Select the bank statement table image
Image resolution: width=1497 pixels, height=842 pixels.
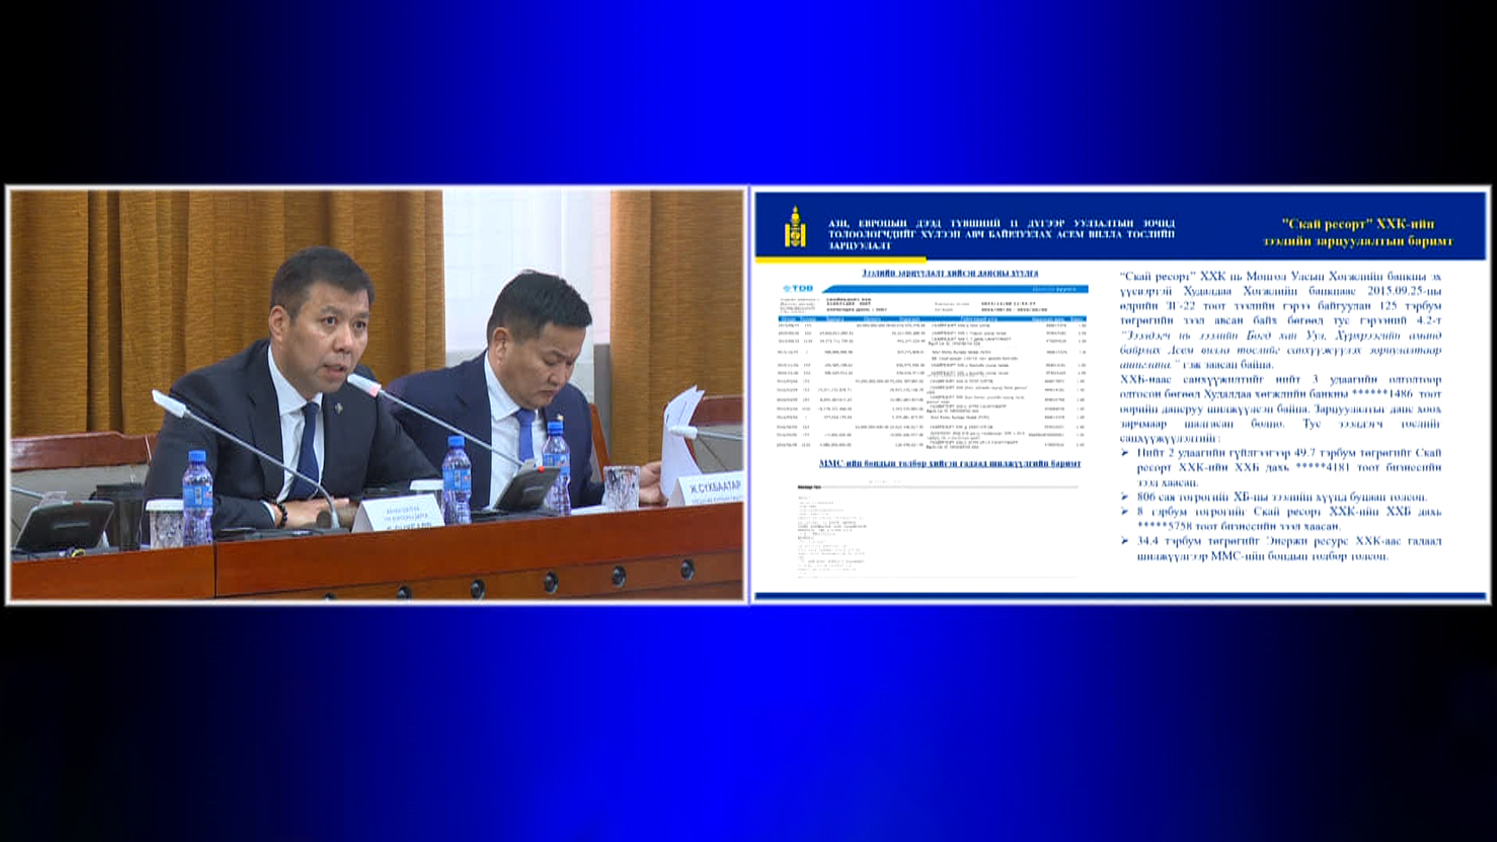tap(932, 366)
